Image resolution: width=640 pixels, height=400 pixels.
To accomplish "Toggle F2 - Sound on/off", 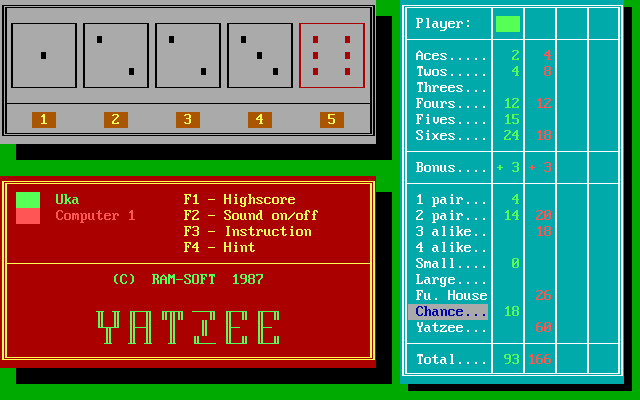I will tap(251, 216).
